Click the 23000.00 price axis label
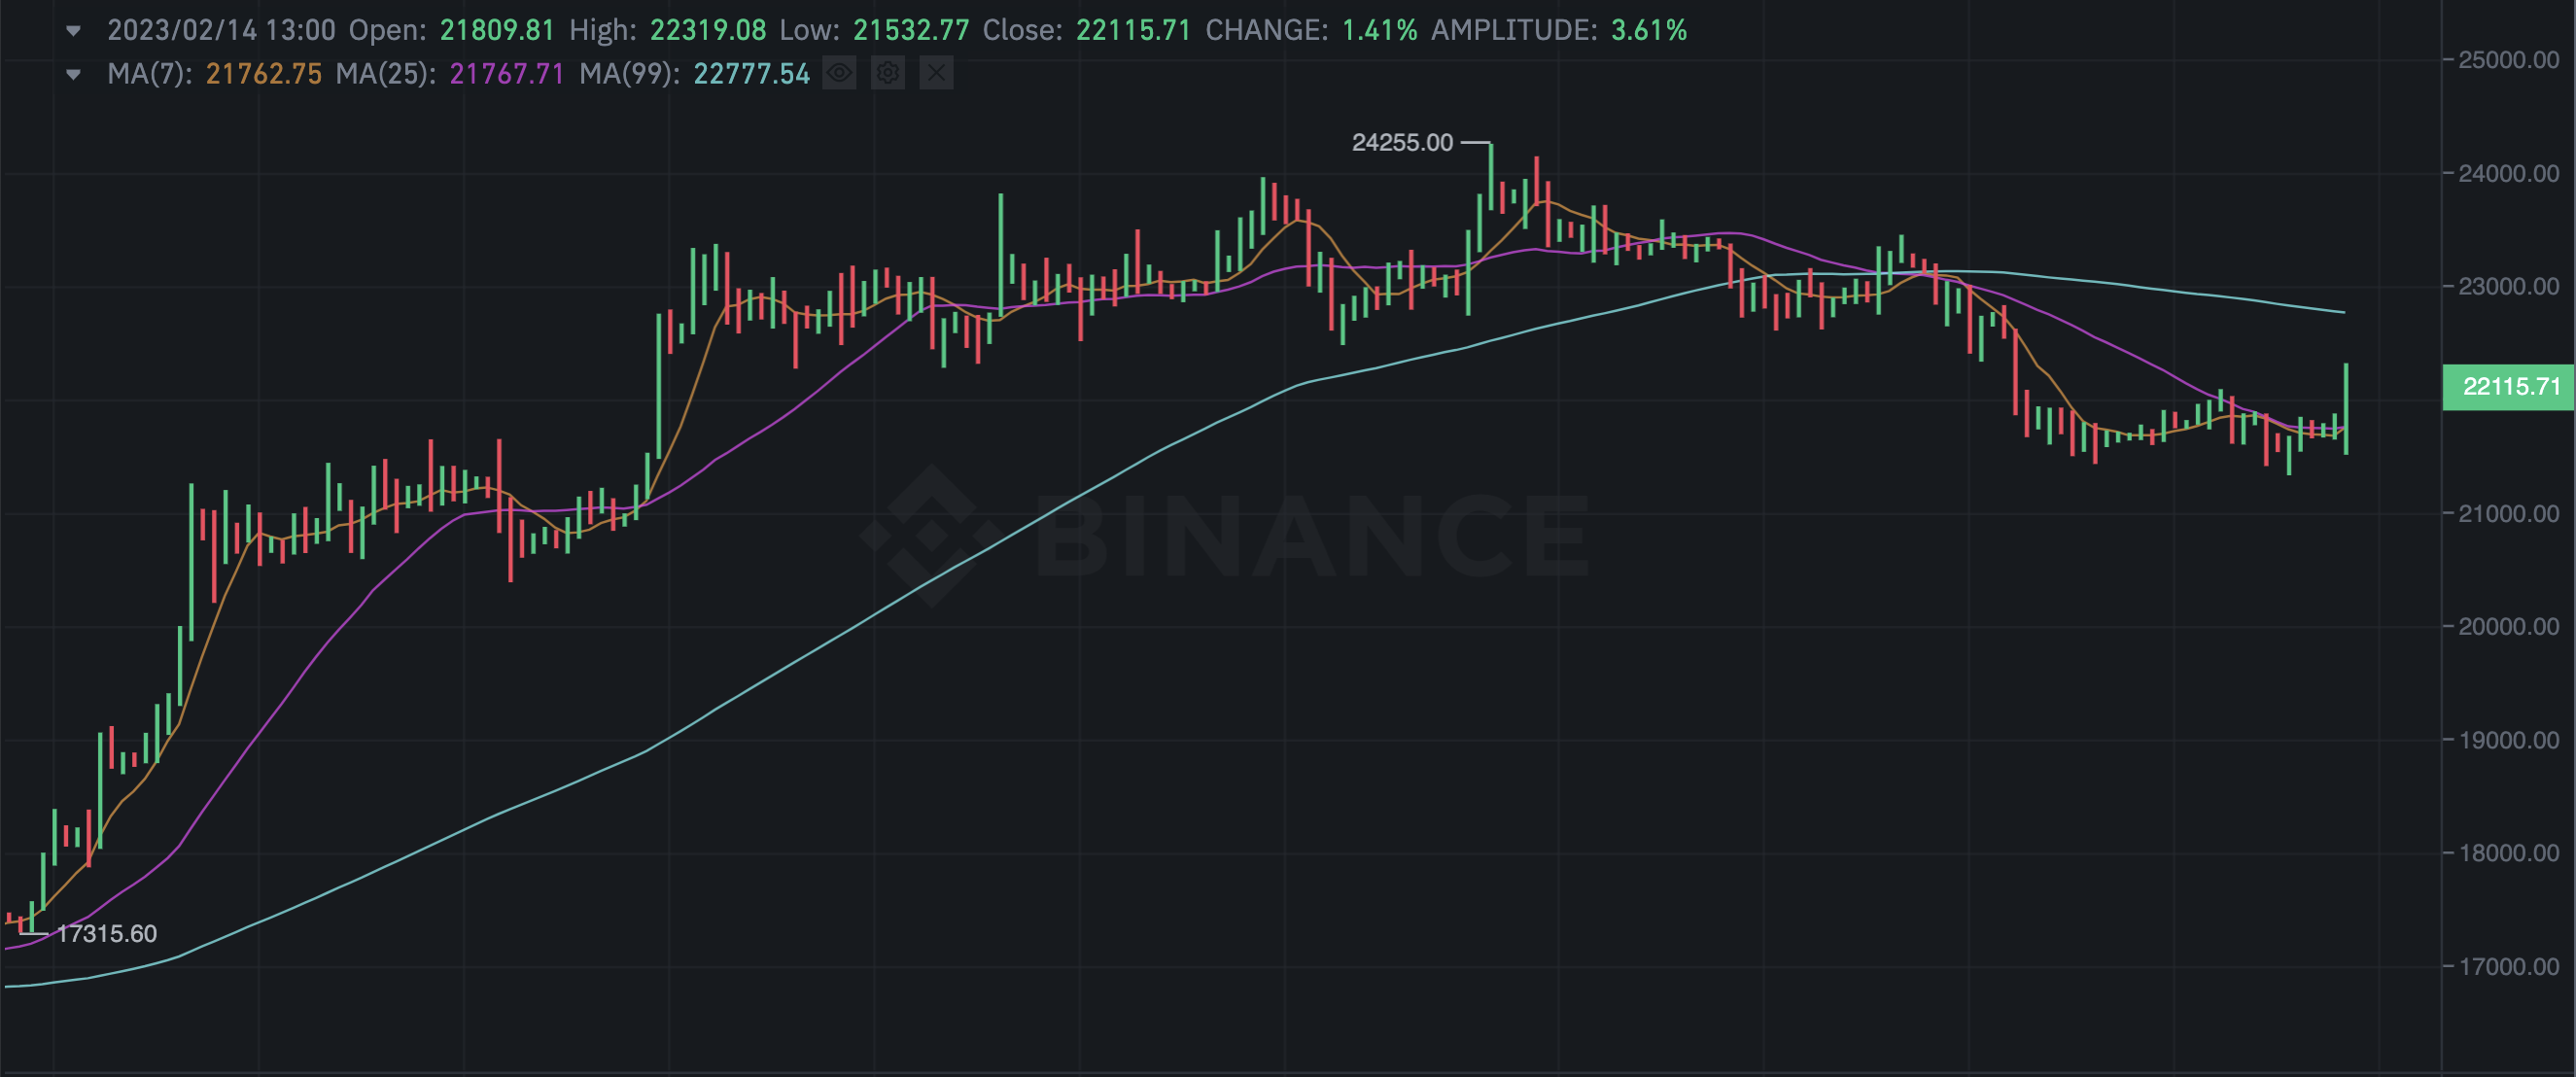The image size is (2576, 1077). point(2508,287)
